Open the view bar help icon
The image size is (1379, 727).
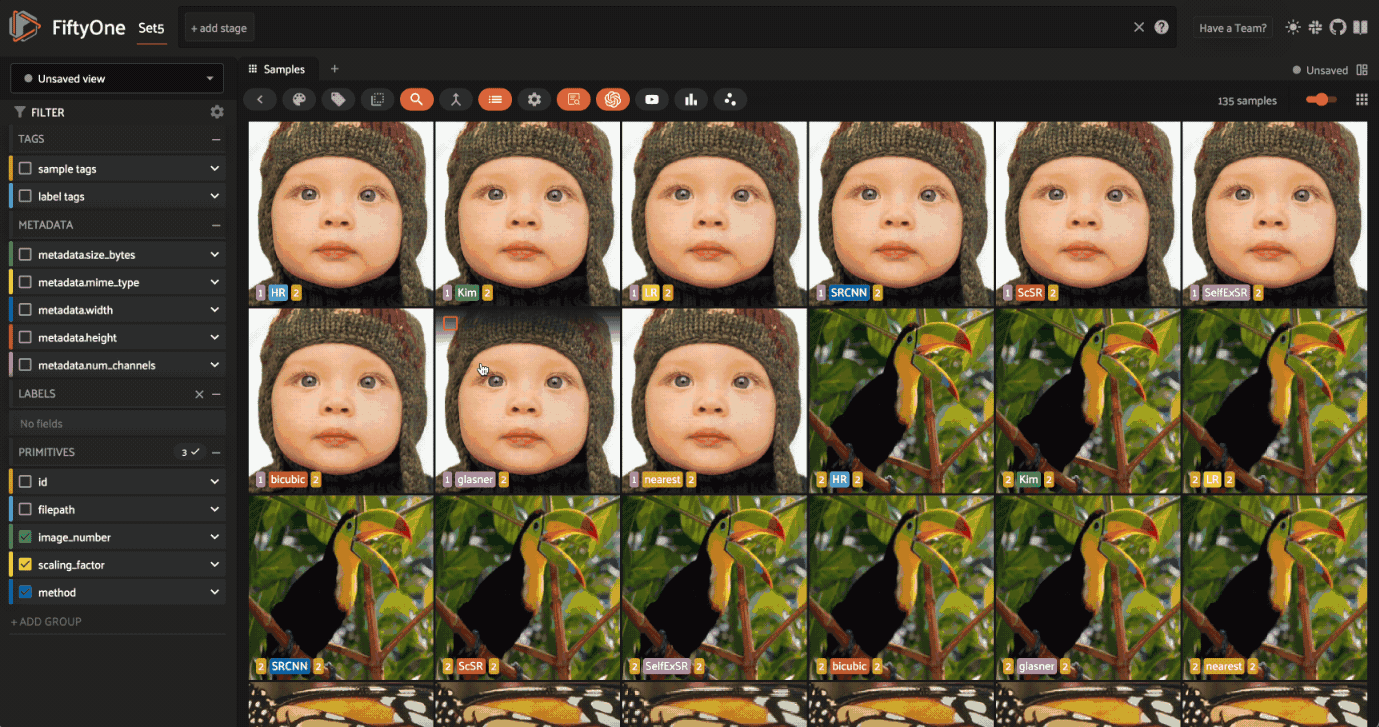1161,27
